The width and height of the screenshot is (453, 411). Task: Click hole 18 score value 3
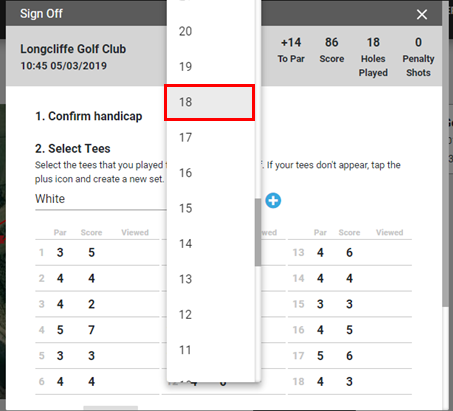349,381
